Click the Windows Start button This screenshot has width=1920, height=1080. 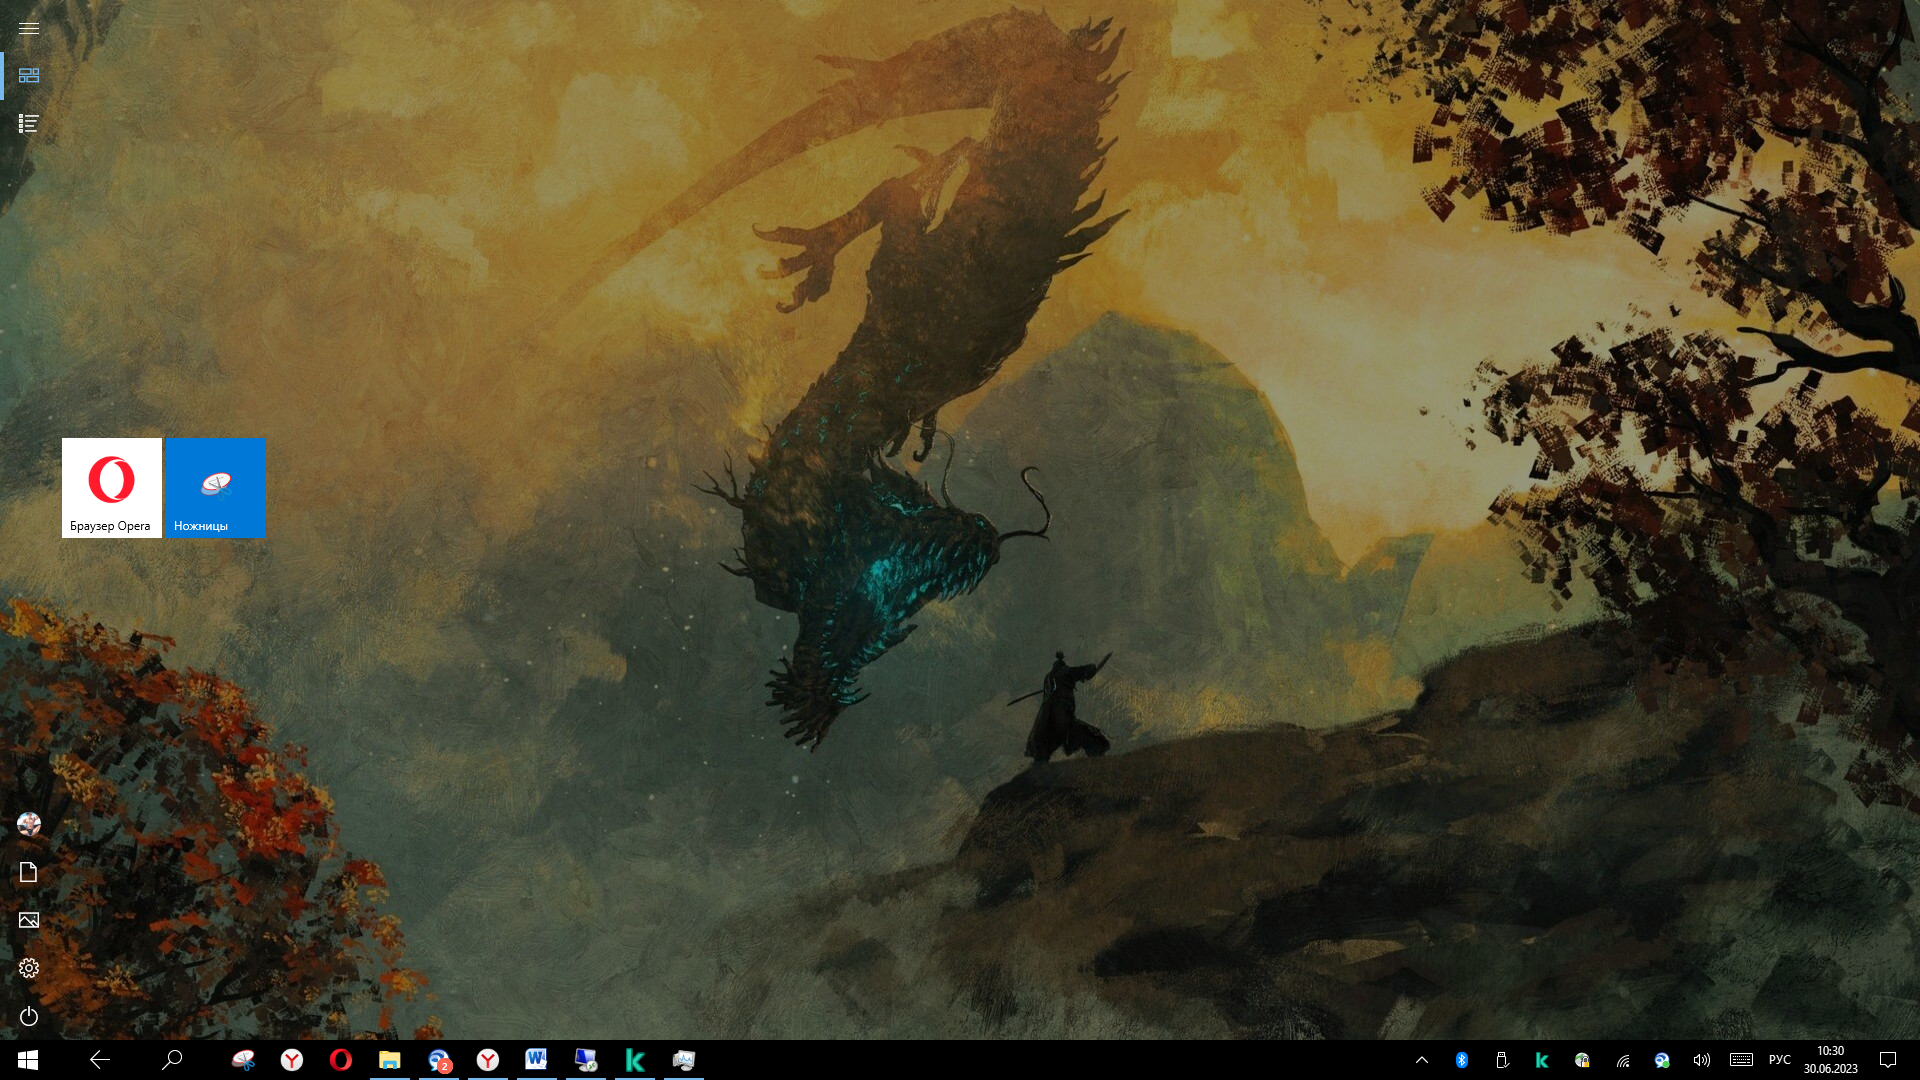pyautogui.click(x=28, y=1060)
